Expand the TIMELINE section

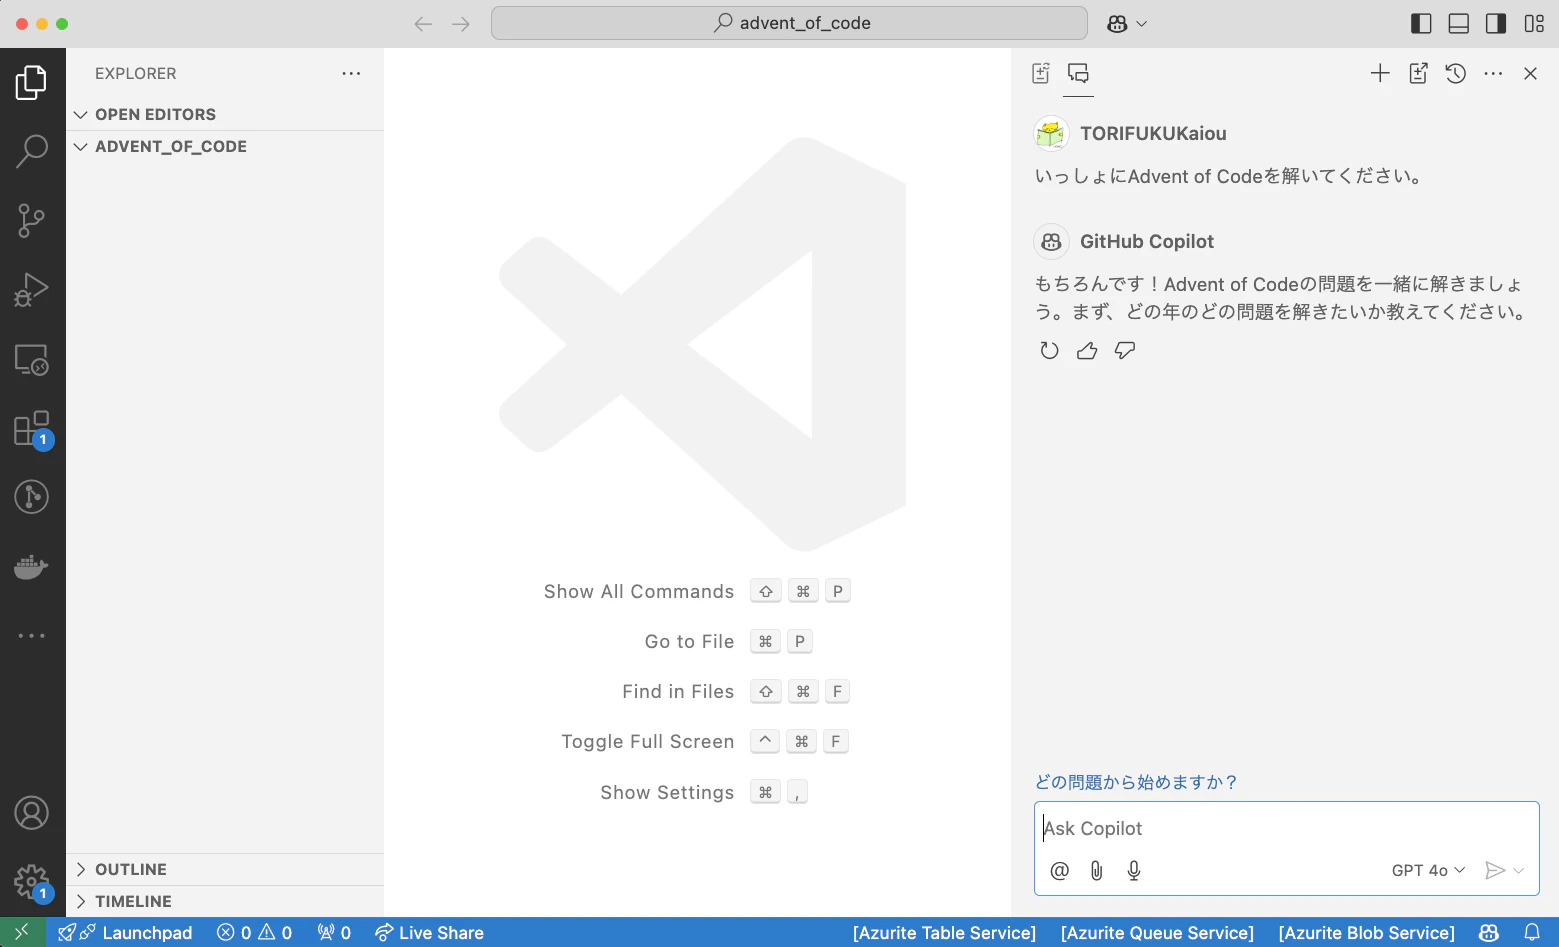225,901
